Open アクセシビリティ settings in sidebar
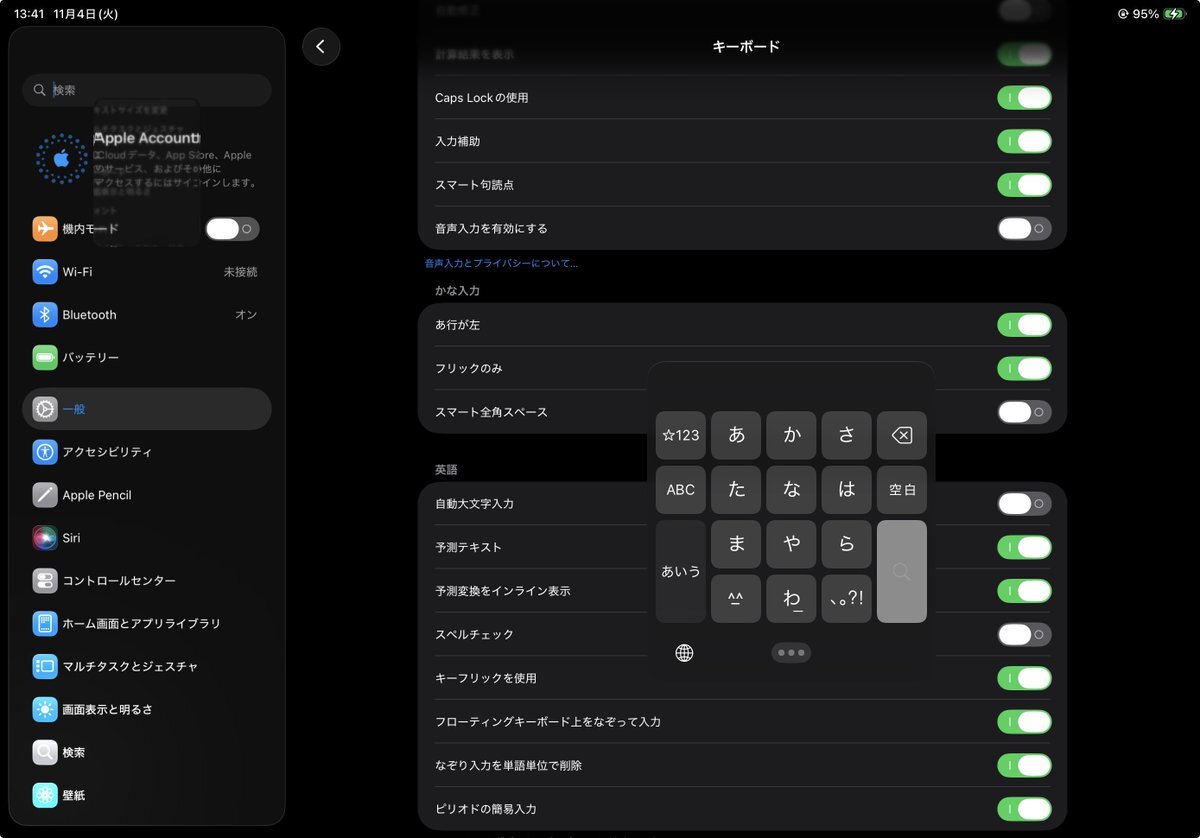Viewport: 1200px width, 838px height. pyautogui.click(x=146, y=452)
